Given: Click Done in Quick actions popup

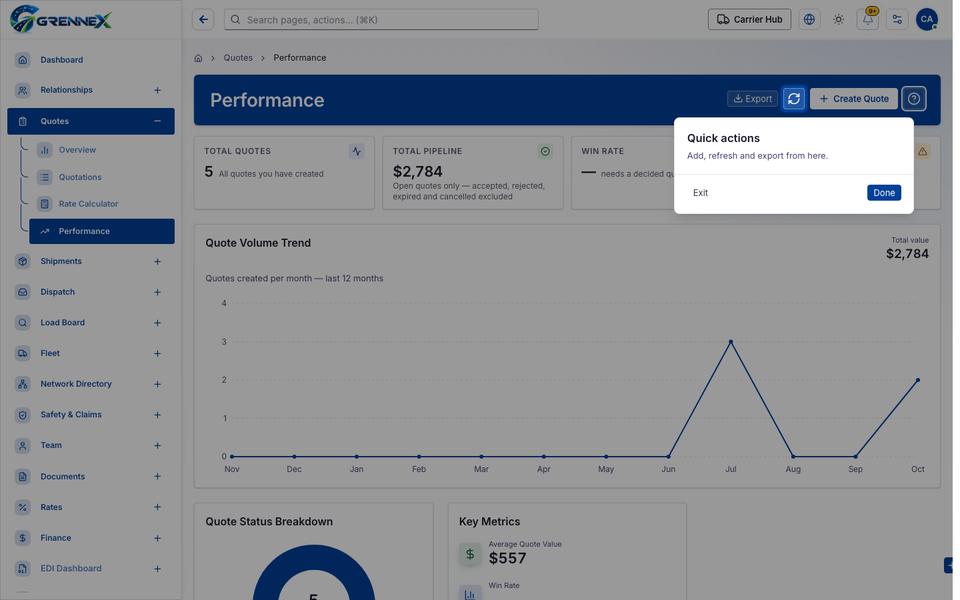Looking at the screenshot, I should (x=884, y=193).
